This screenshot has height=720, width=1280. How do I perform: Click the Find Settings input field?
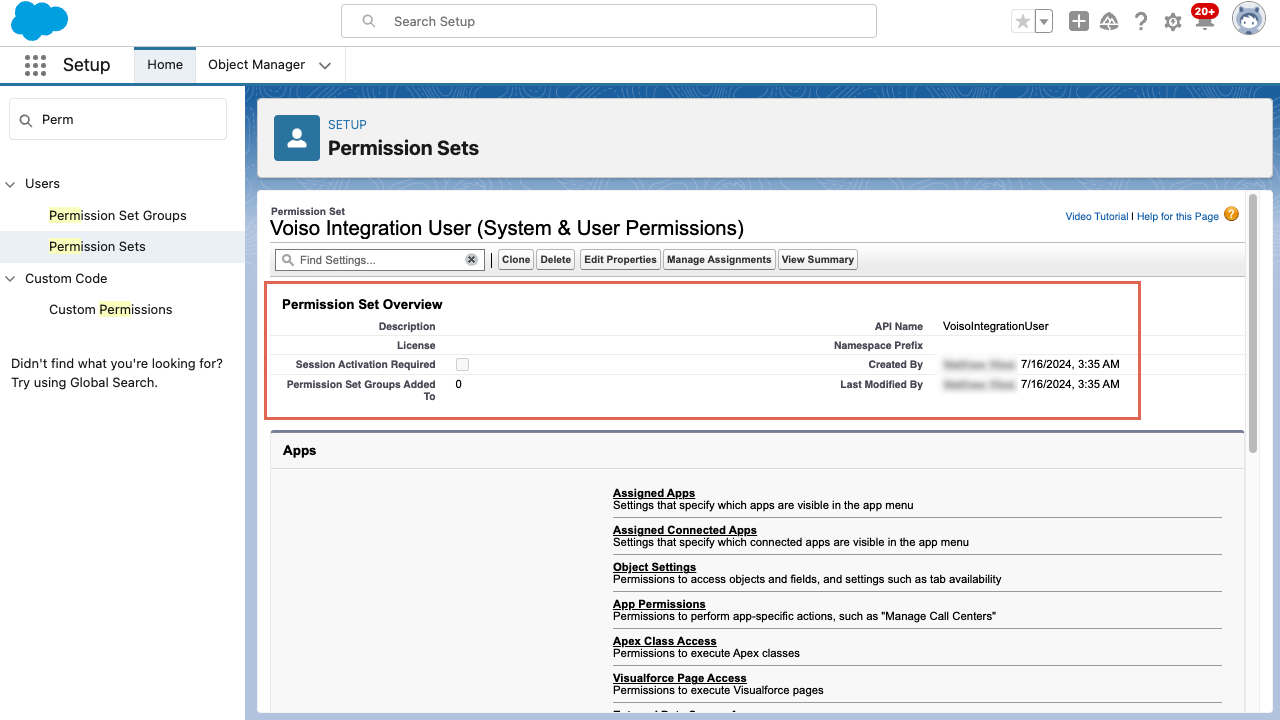380,260
